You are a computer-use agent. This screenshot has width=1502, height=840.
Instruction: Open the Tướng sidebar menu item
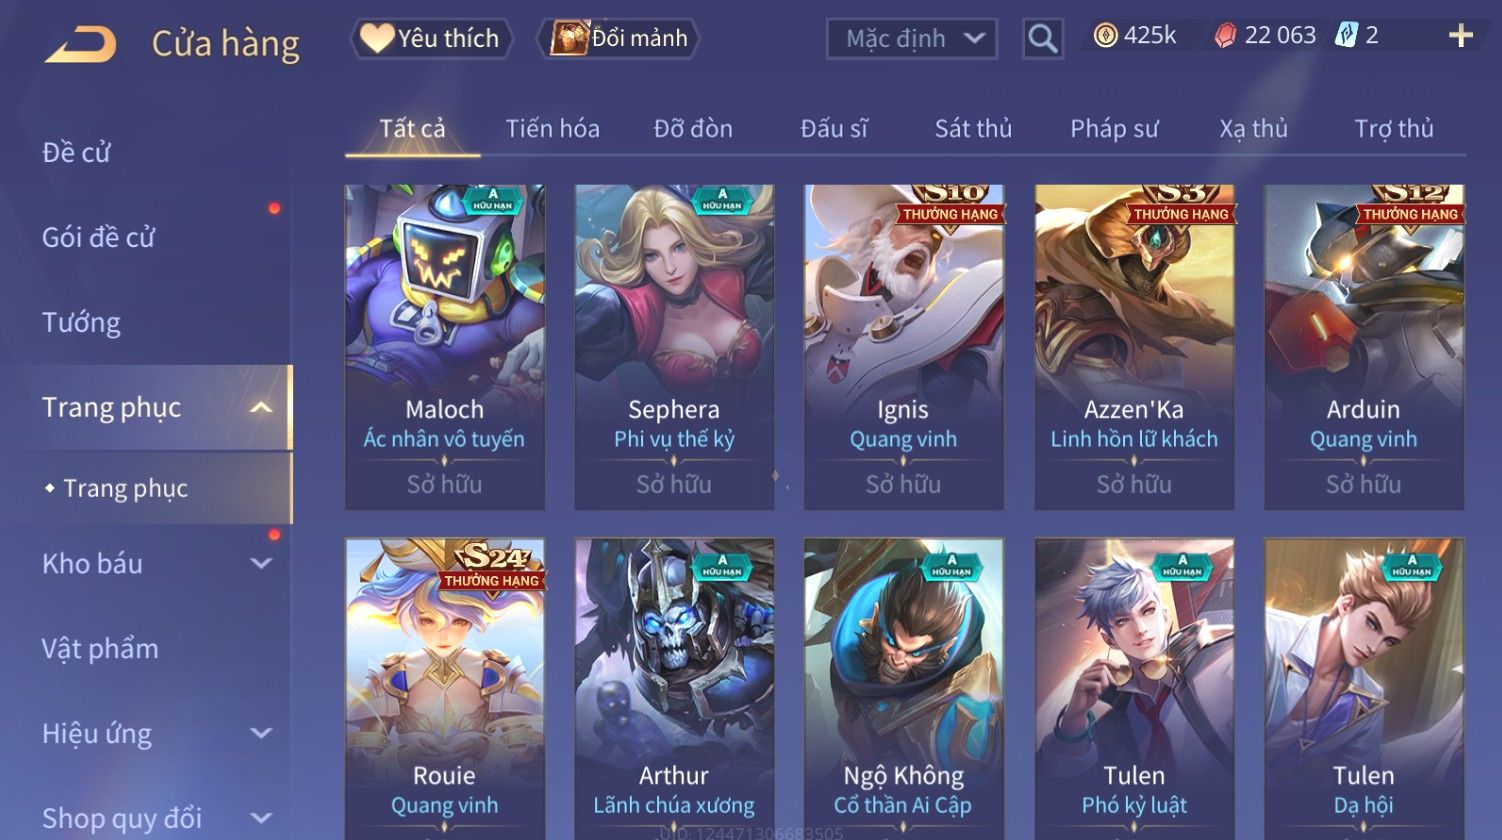point(81,322)
